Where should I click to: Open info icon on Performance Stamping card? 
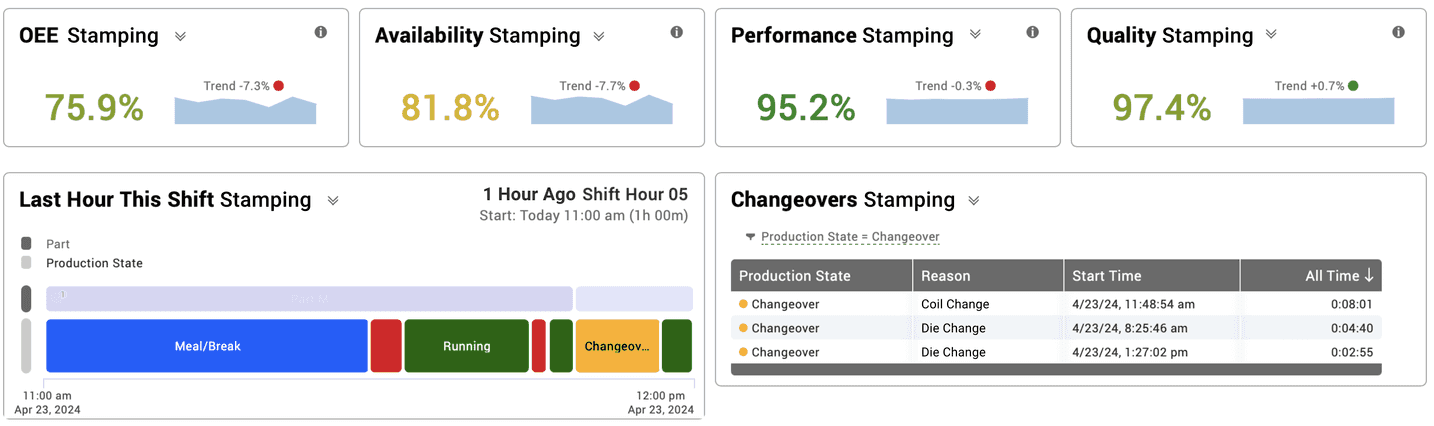pos(1033,33)
